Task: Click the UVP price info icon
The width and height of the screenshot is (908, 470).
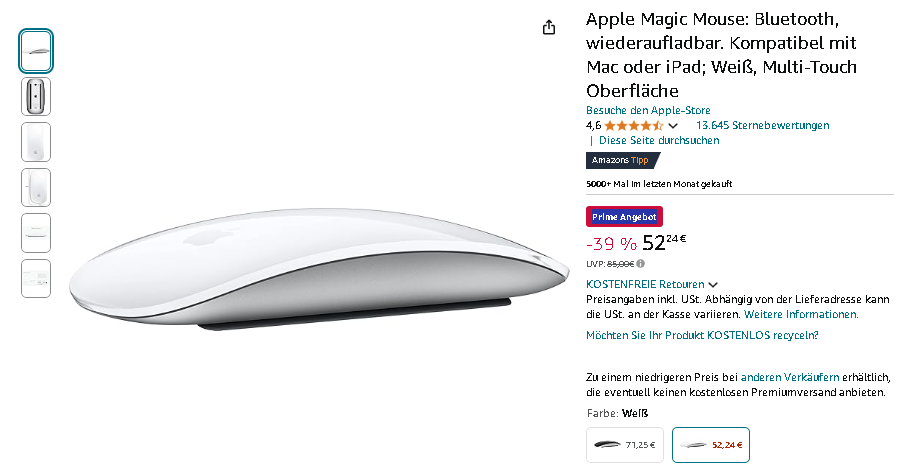Action: tap(640, 263)
